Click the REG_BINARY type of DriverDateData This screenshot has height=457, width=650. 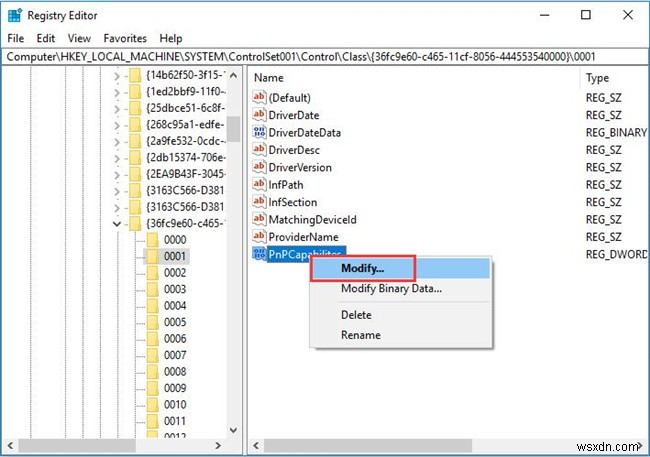tap(616, 132)
